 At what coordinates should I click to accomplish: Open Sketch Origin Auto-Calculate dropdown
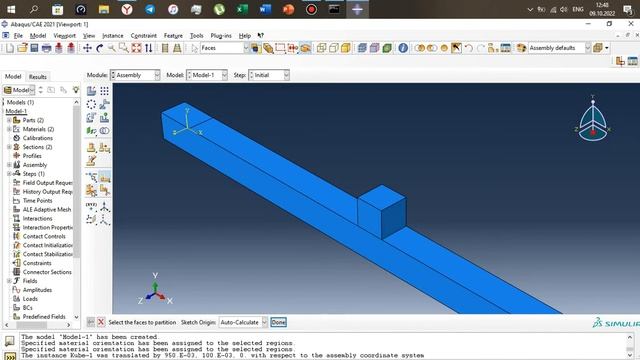(243, 322)
